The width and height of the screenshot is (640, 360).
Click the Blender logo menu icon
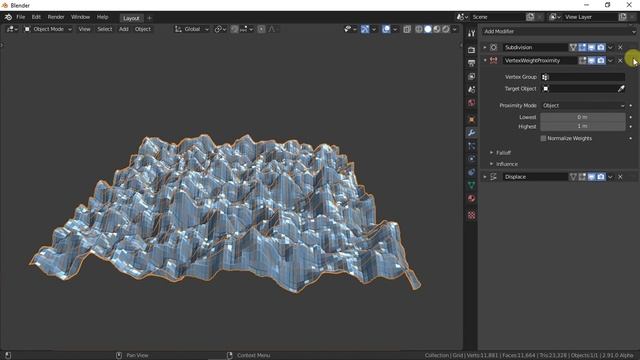[8, 17]
